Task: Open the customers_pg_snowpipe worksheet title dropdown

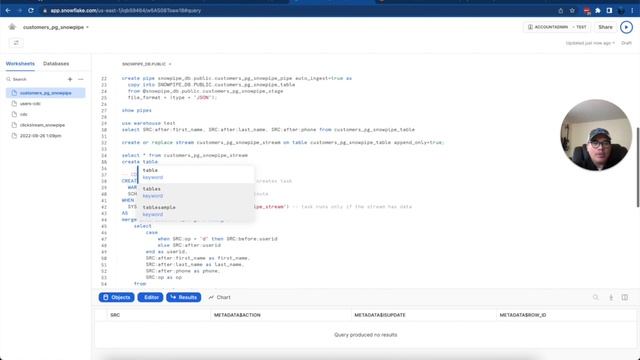Action: point(56,27)
